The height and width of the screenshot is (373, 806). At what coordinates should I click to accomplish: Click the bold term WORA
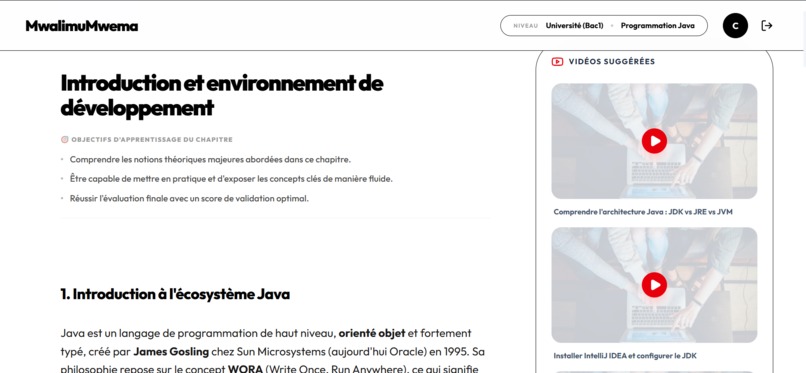(x=246, y=369)
